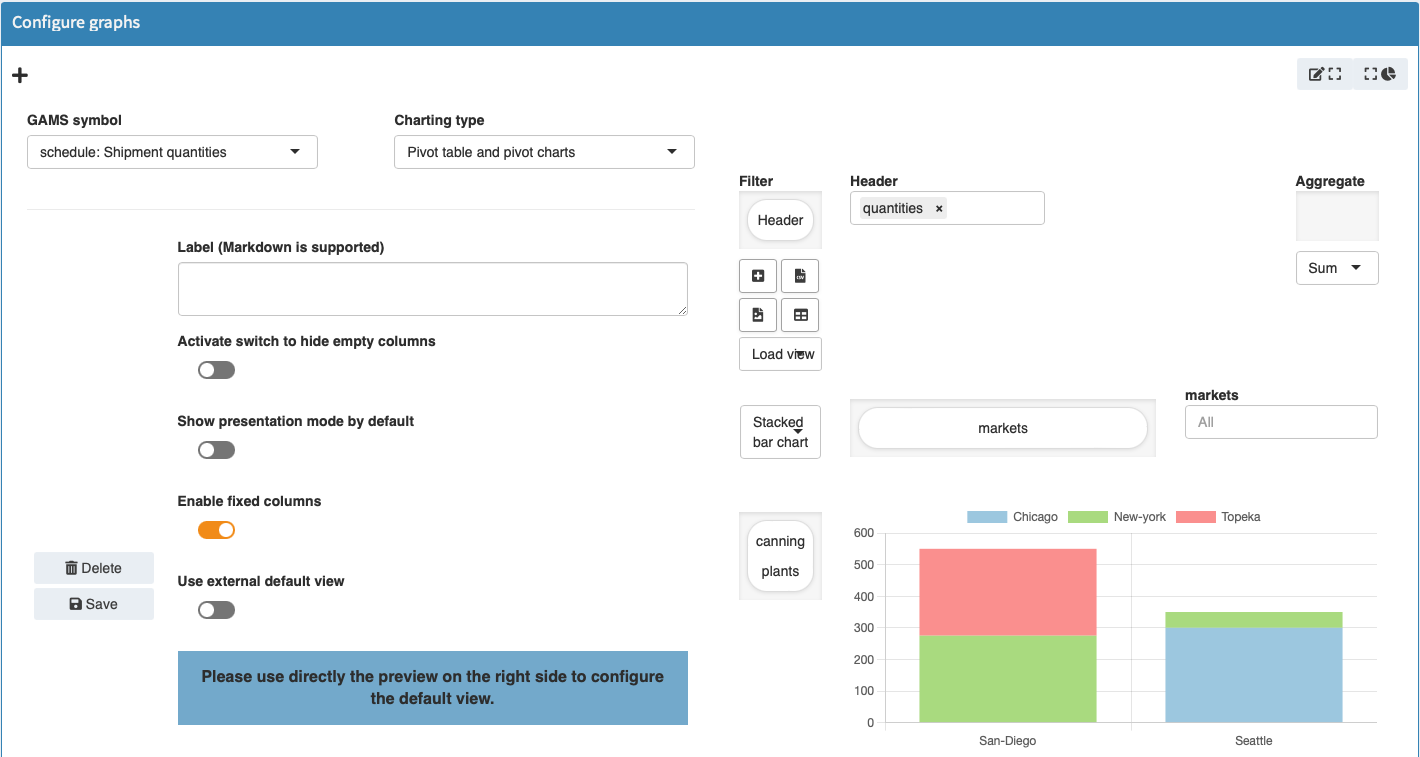The height and width of the screenshot is (757, 1420).
Task: Click the green New-york bar segment for Seattle
Action: point(1254,620)
